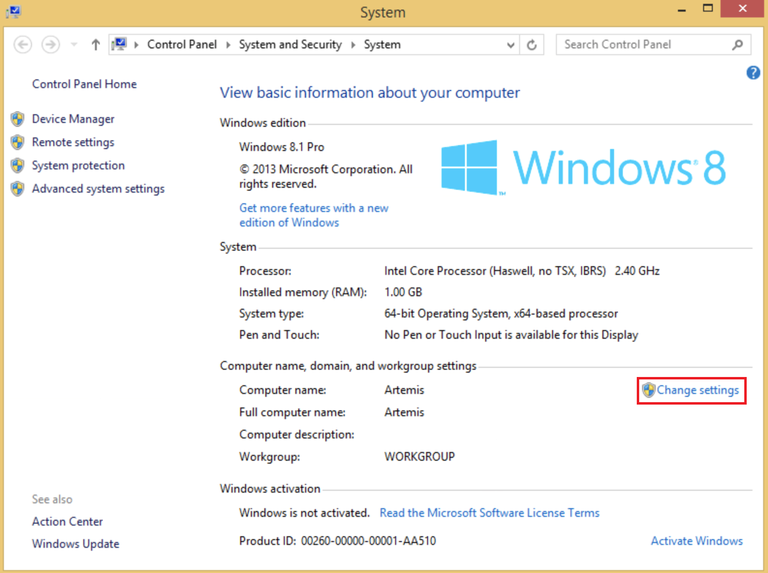Screen dimensions: 768x573
Task: Expand the address bar history dropdown
Action: click(x=511, y=45)
